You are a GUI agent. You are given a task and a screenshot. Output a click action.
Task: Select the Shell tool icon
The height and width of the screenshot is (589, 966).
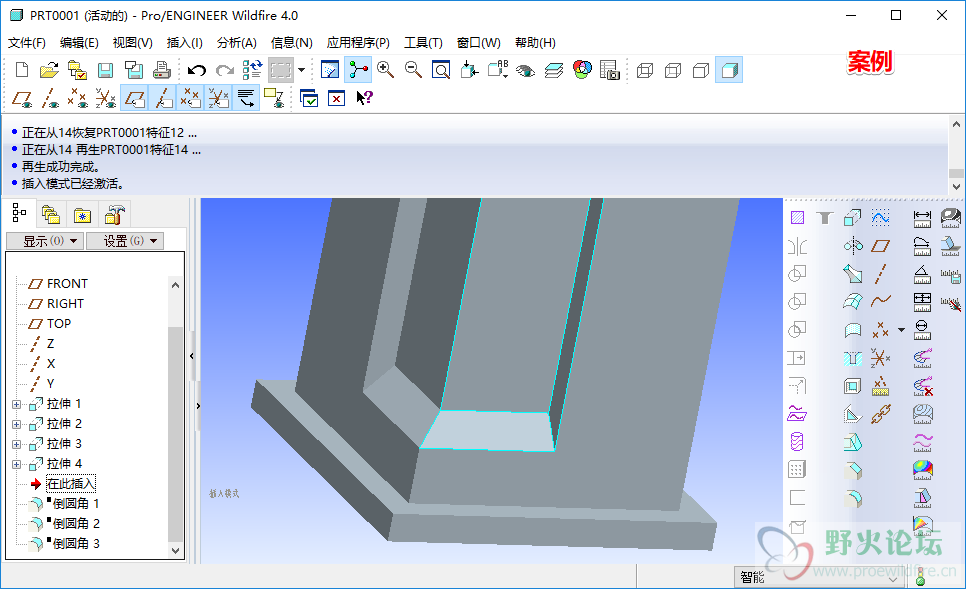[853, 386]
